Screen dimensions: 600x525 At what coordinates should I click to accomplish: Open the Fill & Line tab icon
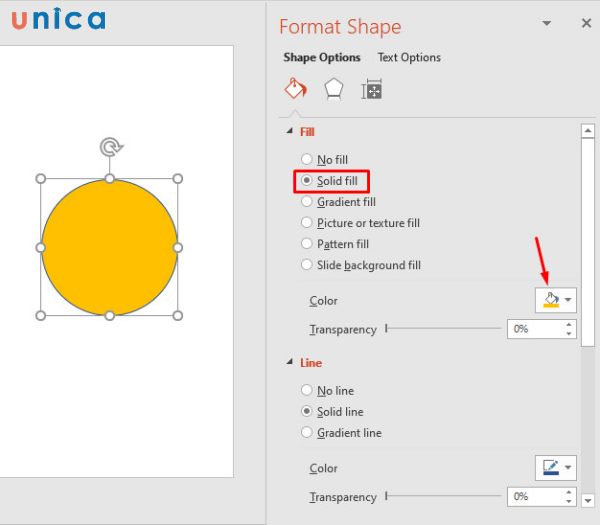coord(295,89)
